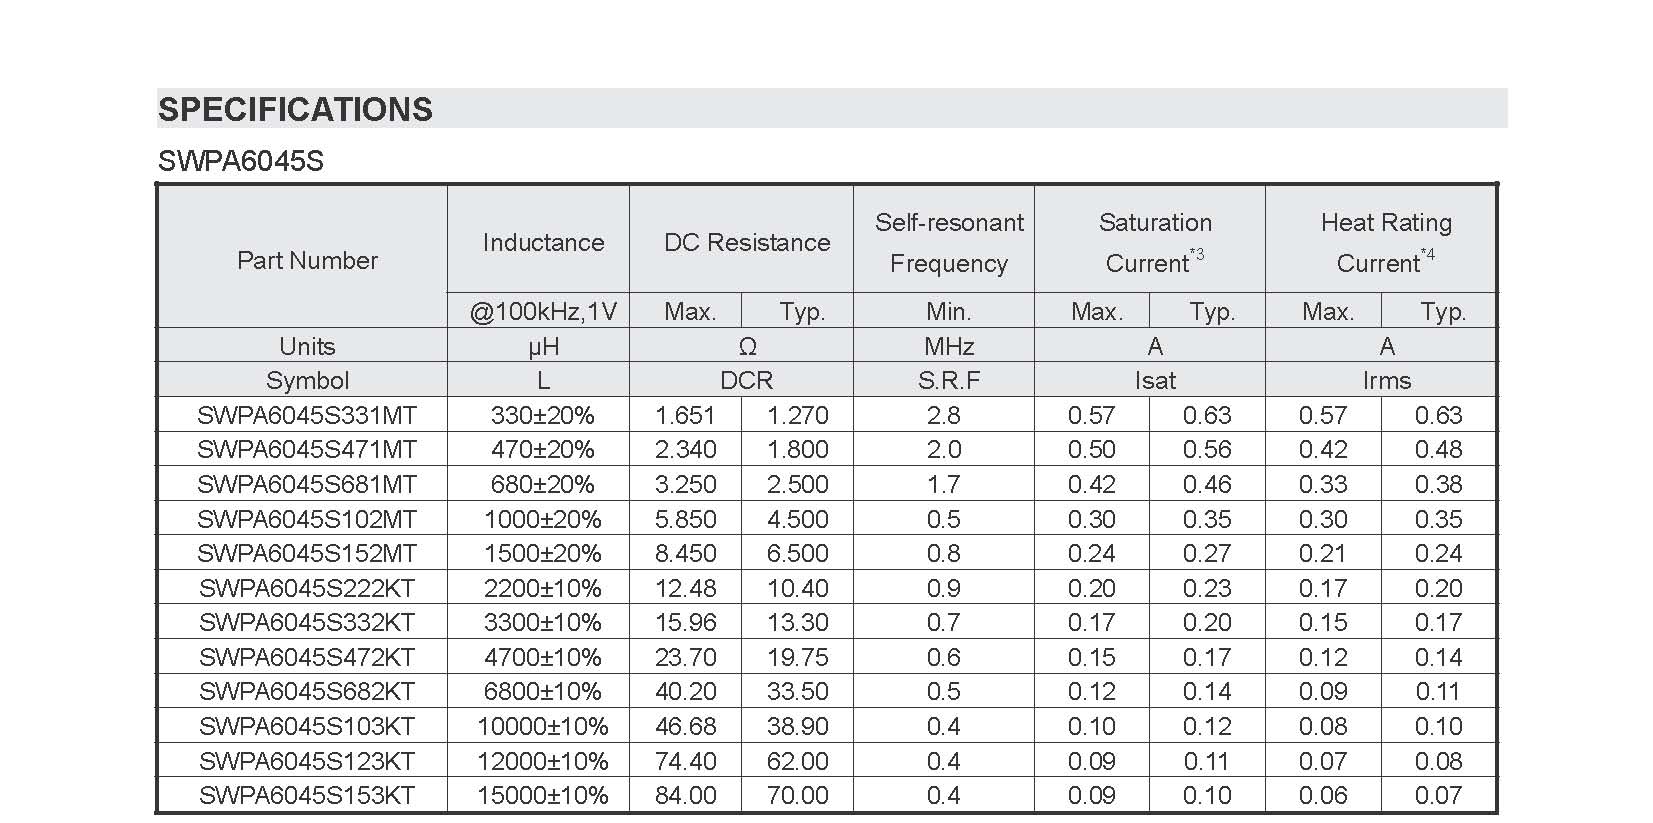Click part number SWPA6045S331MT
Screen dimensions: 1653x823
307,415
